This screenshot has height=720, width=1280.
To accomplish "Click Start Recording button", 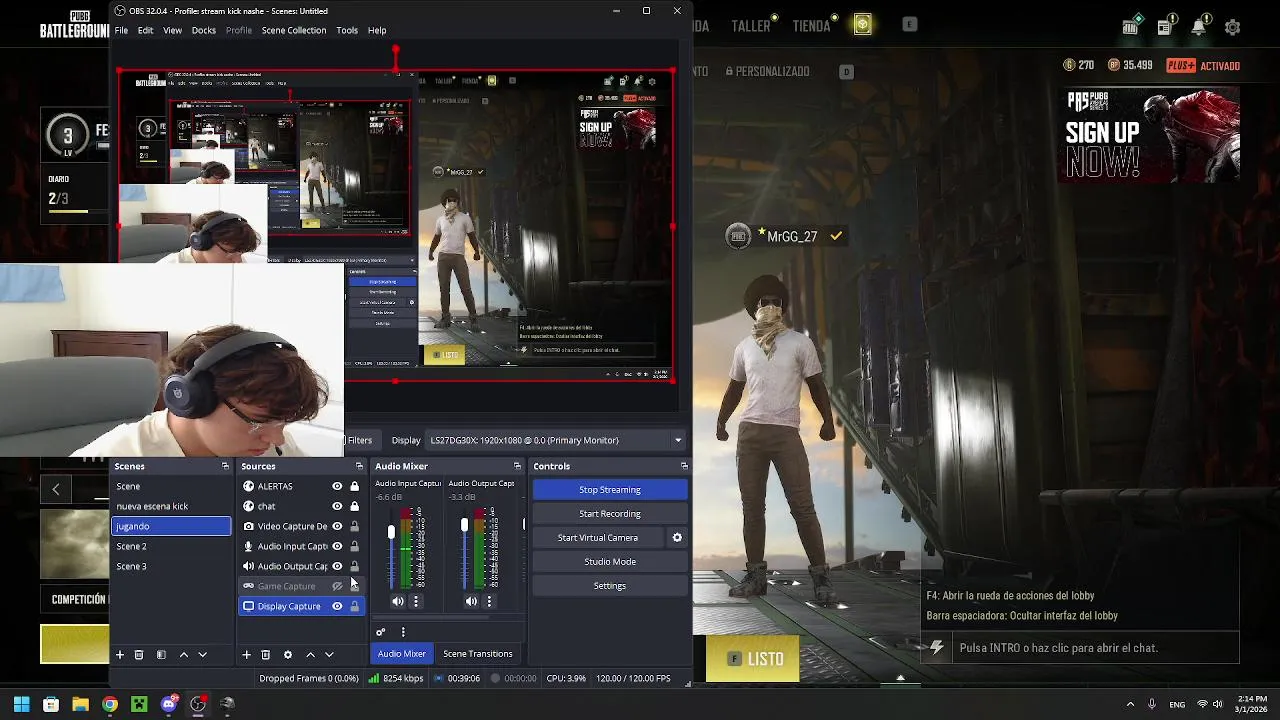I will 610,514.
